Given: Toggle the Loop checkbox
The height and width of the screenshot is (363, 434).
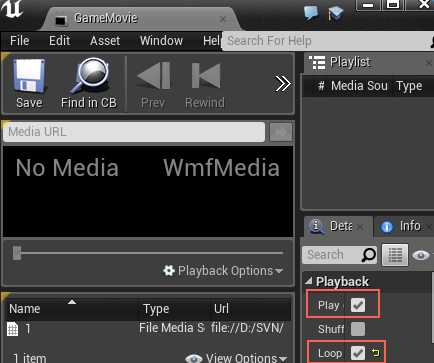Looking at the screenshot, I should coord(358,353).
